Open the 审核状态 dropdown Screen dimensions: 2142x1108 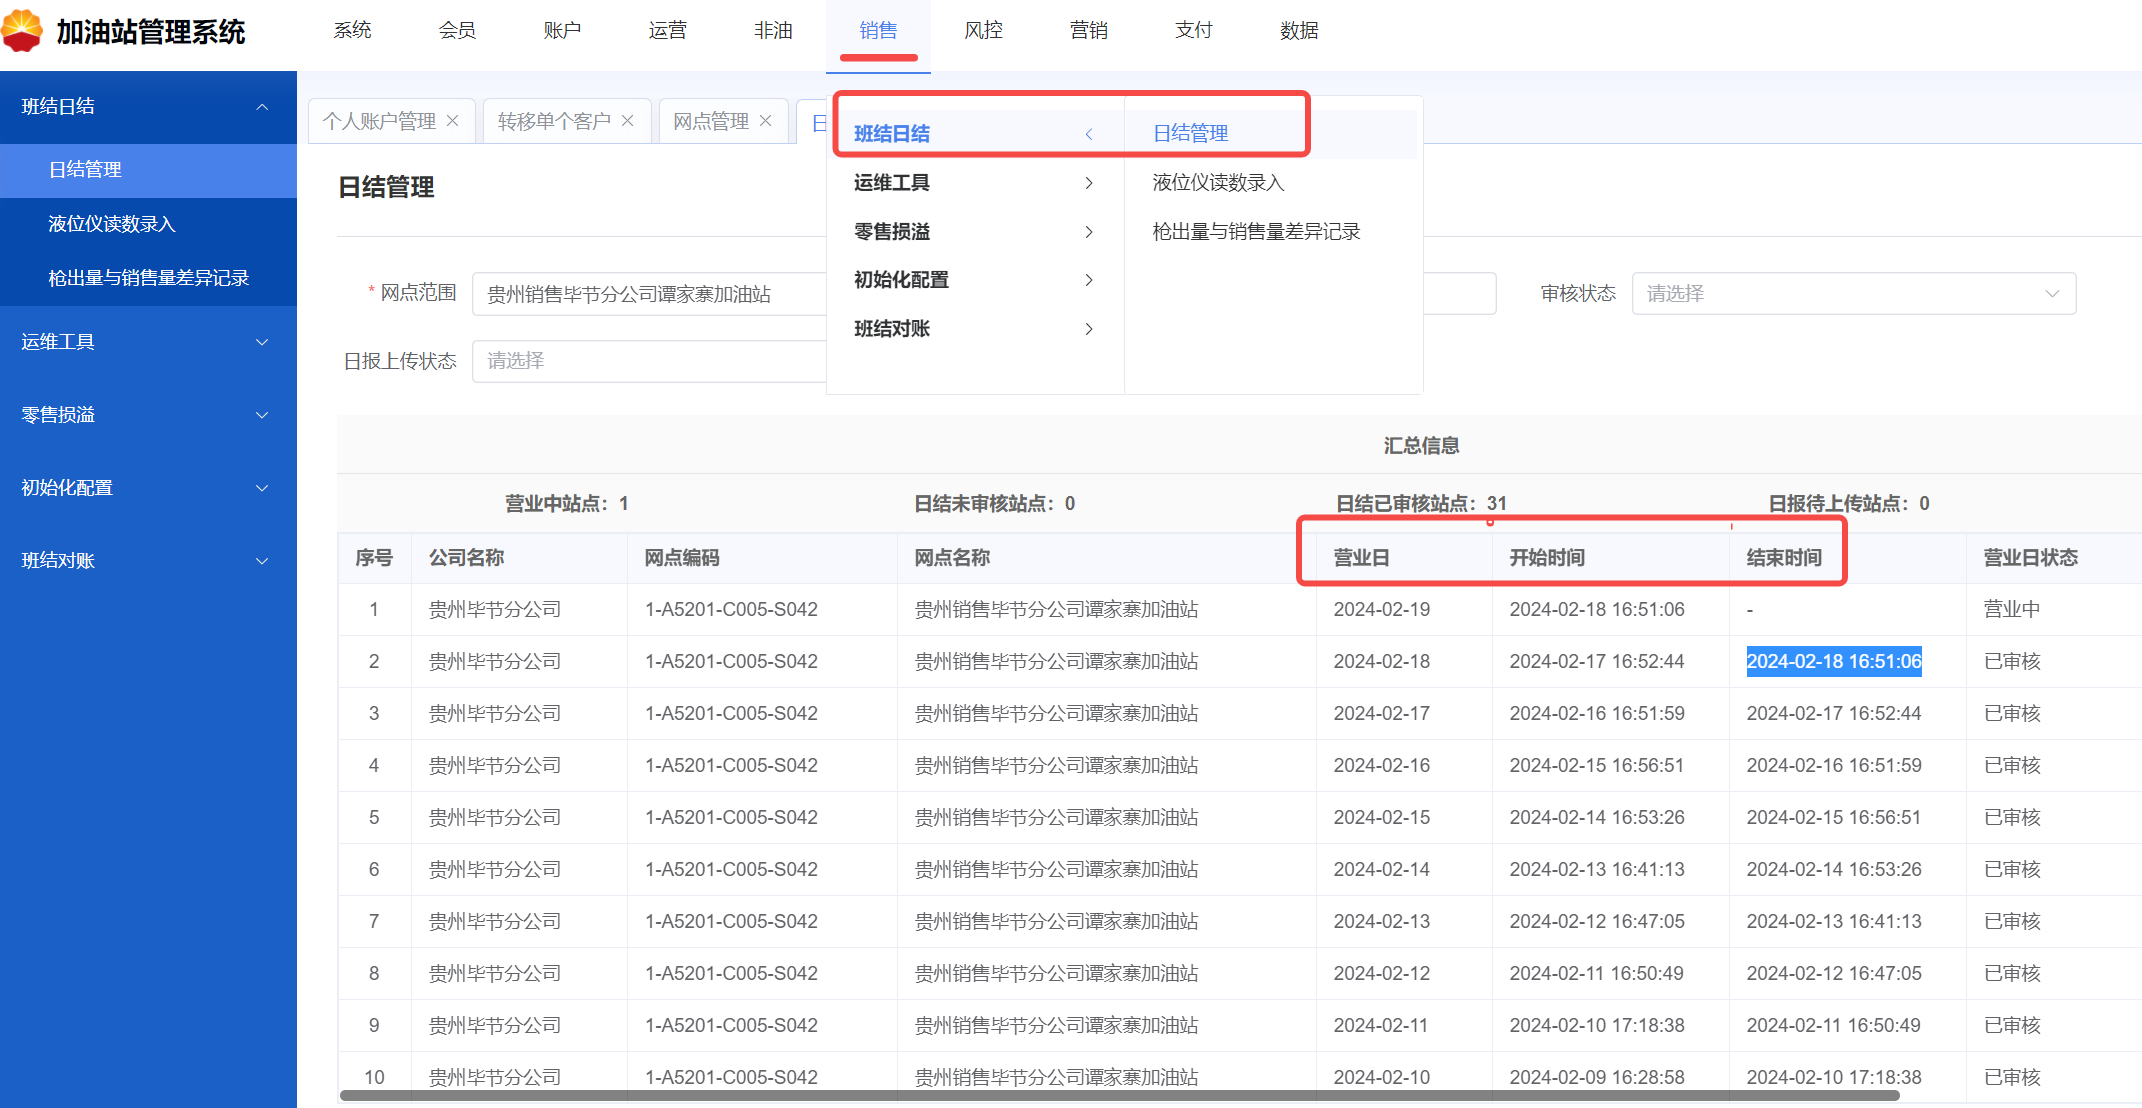click(x=1852, y=294)
